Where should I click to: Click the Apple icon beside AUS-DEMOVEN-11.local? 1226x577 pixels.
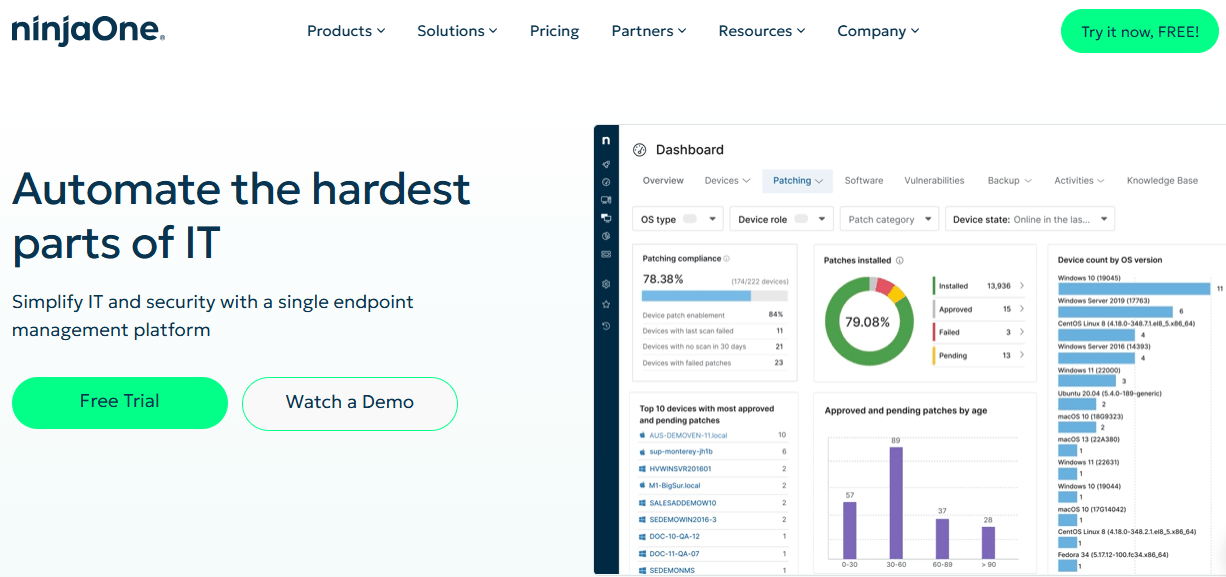[x=642, y=435]
